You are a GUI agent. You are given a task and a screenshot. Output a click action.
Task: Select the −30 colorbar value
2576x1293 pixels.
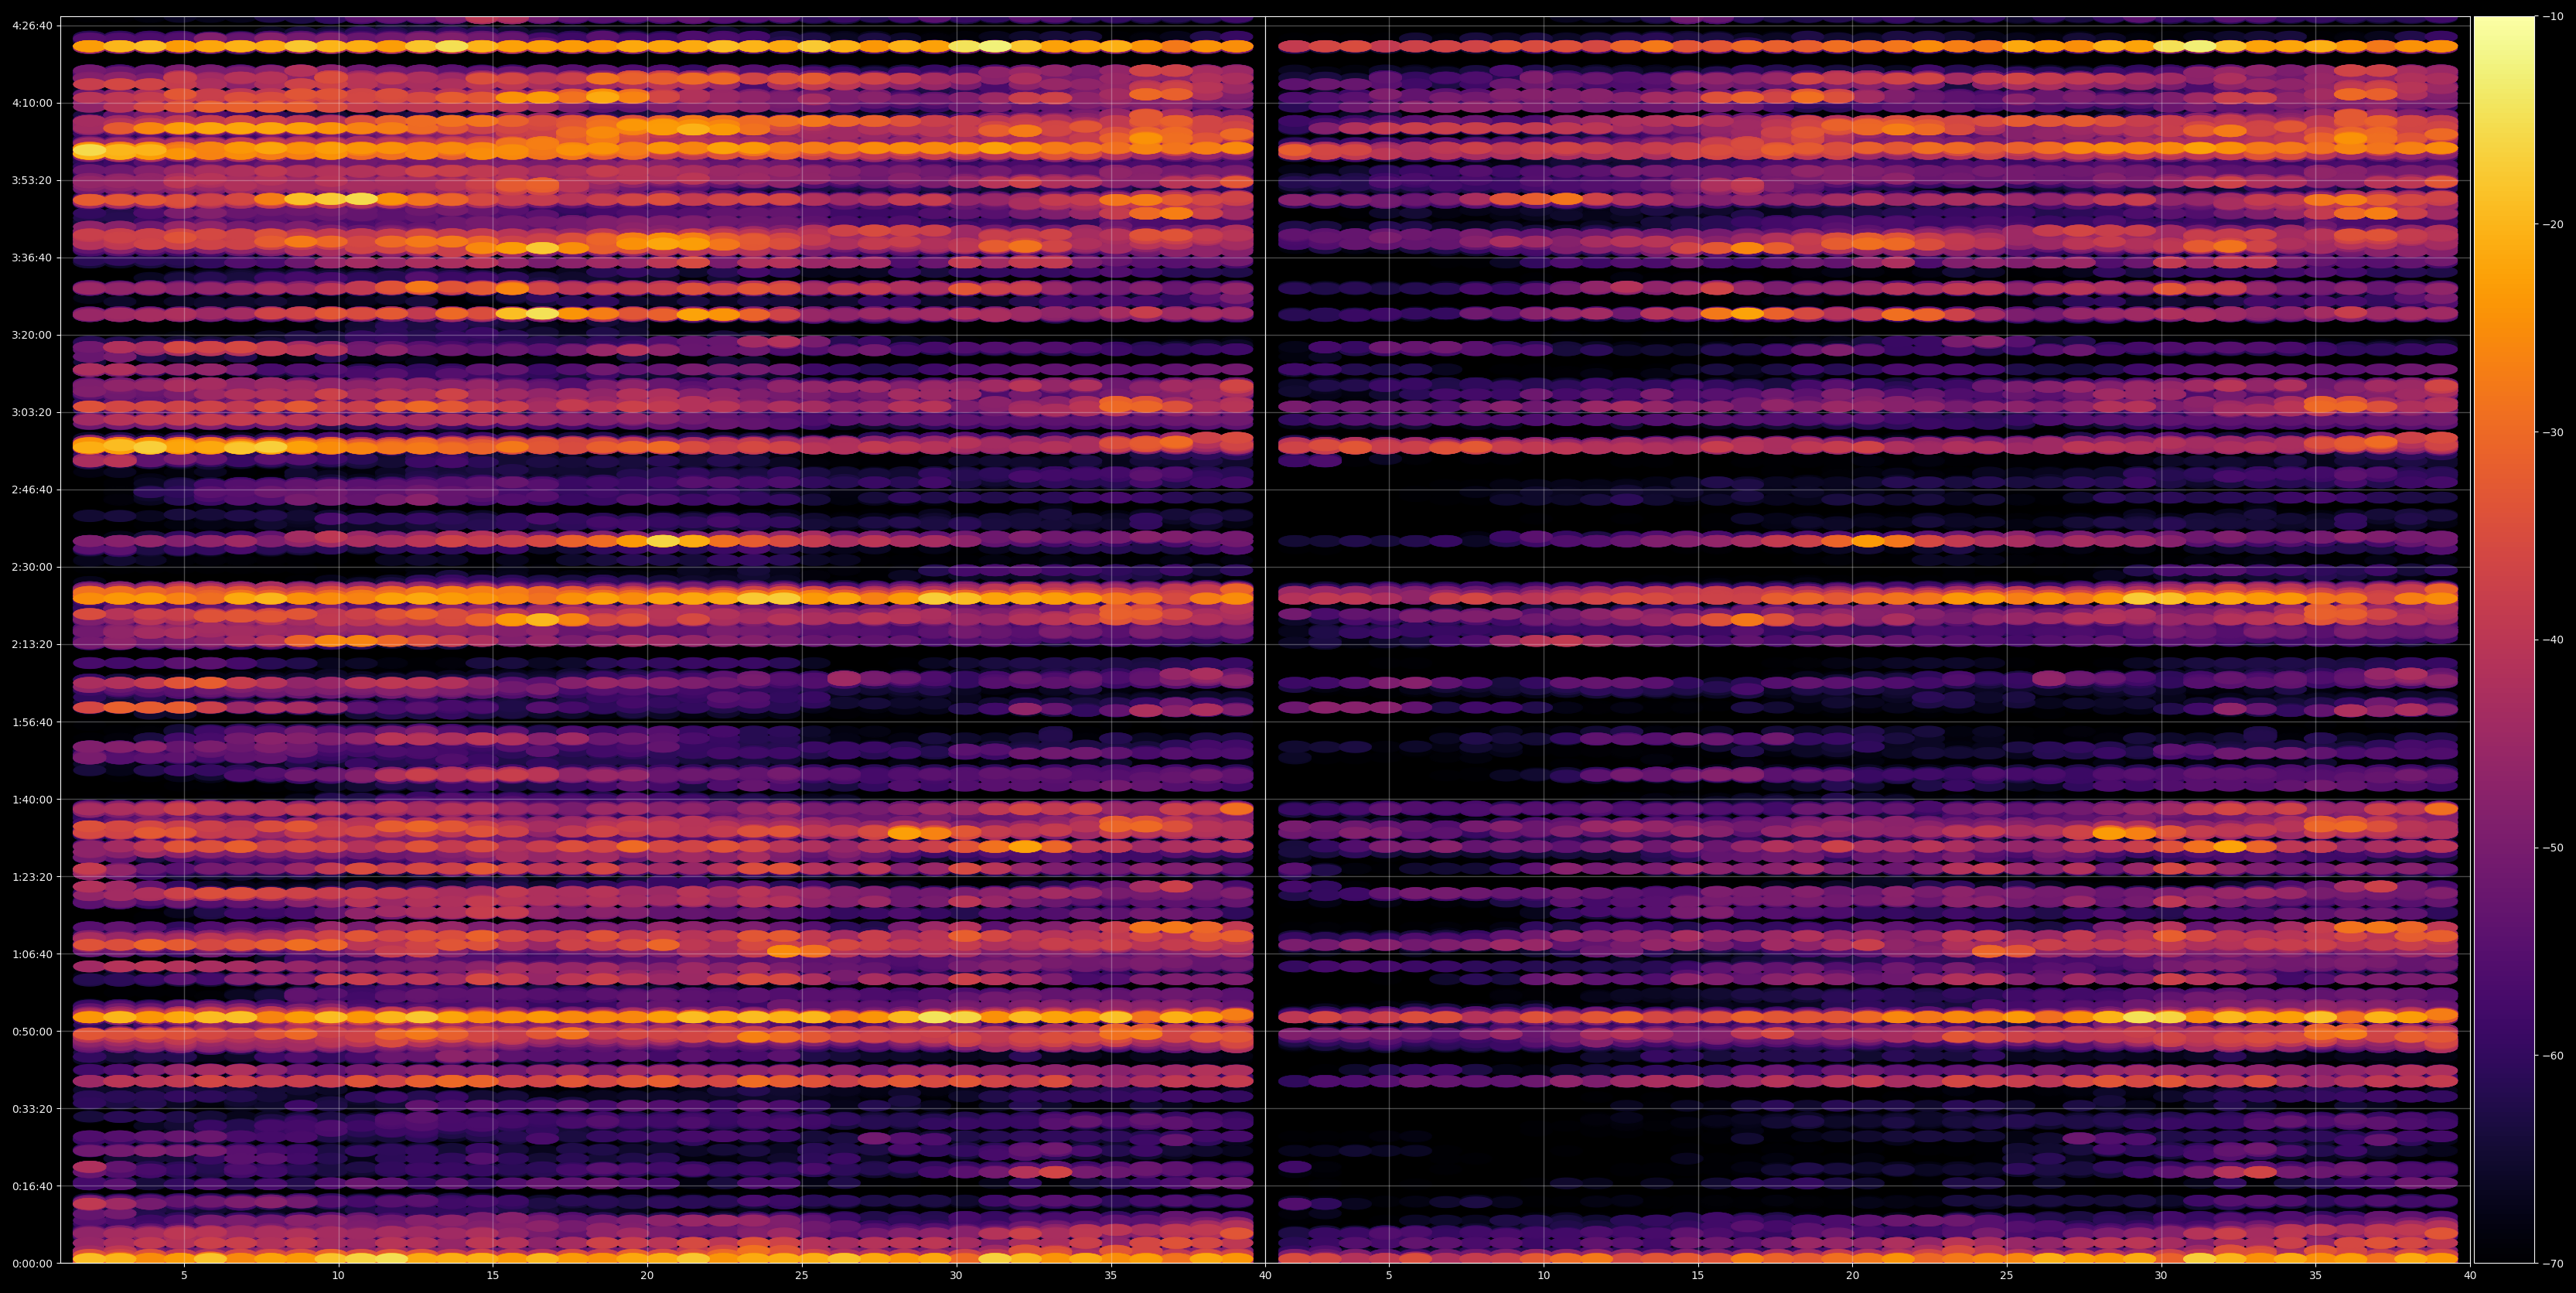[x=2553, y=432]
